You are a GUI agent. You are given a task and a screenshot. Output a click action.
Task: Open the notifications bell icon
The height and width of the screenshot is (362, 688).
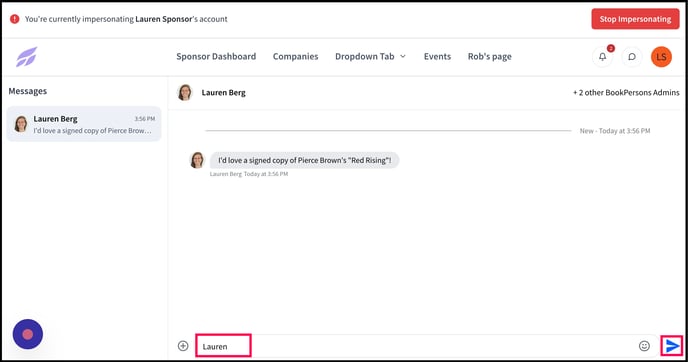(x=602, y=57)
